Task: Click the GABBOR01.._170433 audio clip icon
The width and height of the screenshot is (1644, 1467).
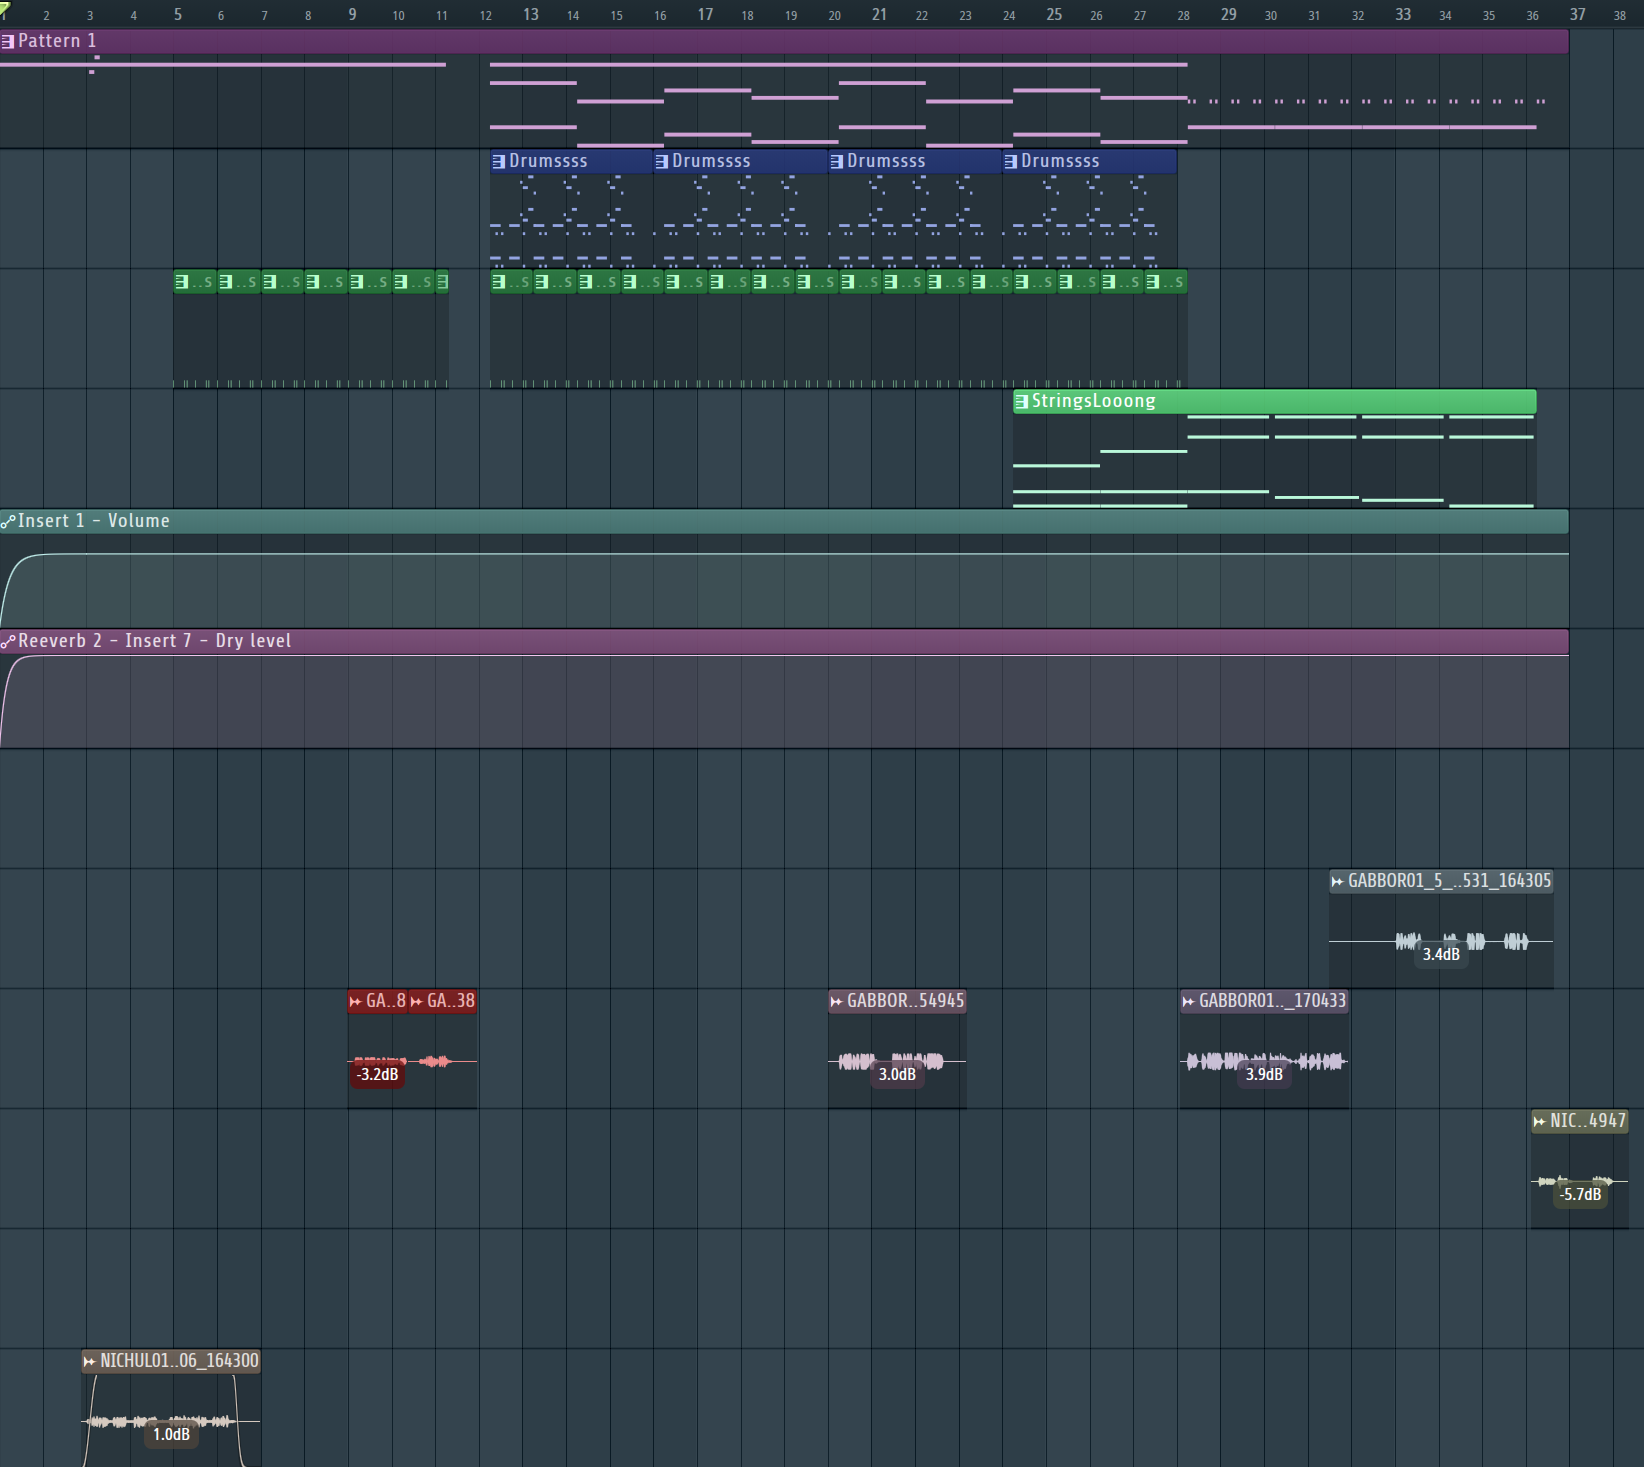Action: (1188, 1001)
